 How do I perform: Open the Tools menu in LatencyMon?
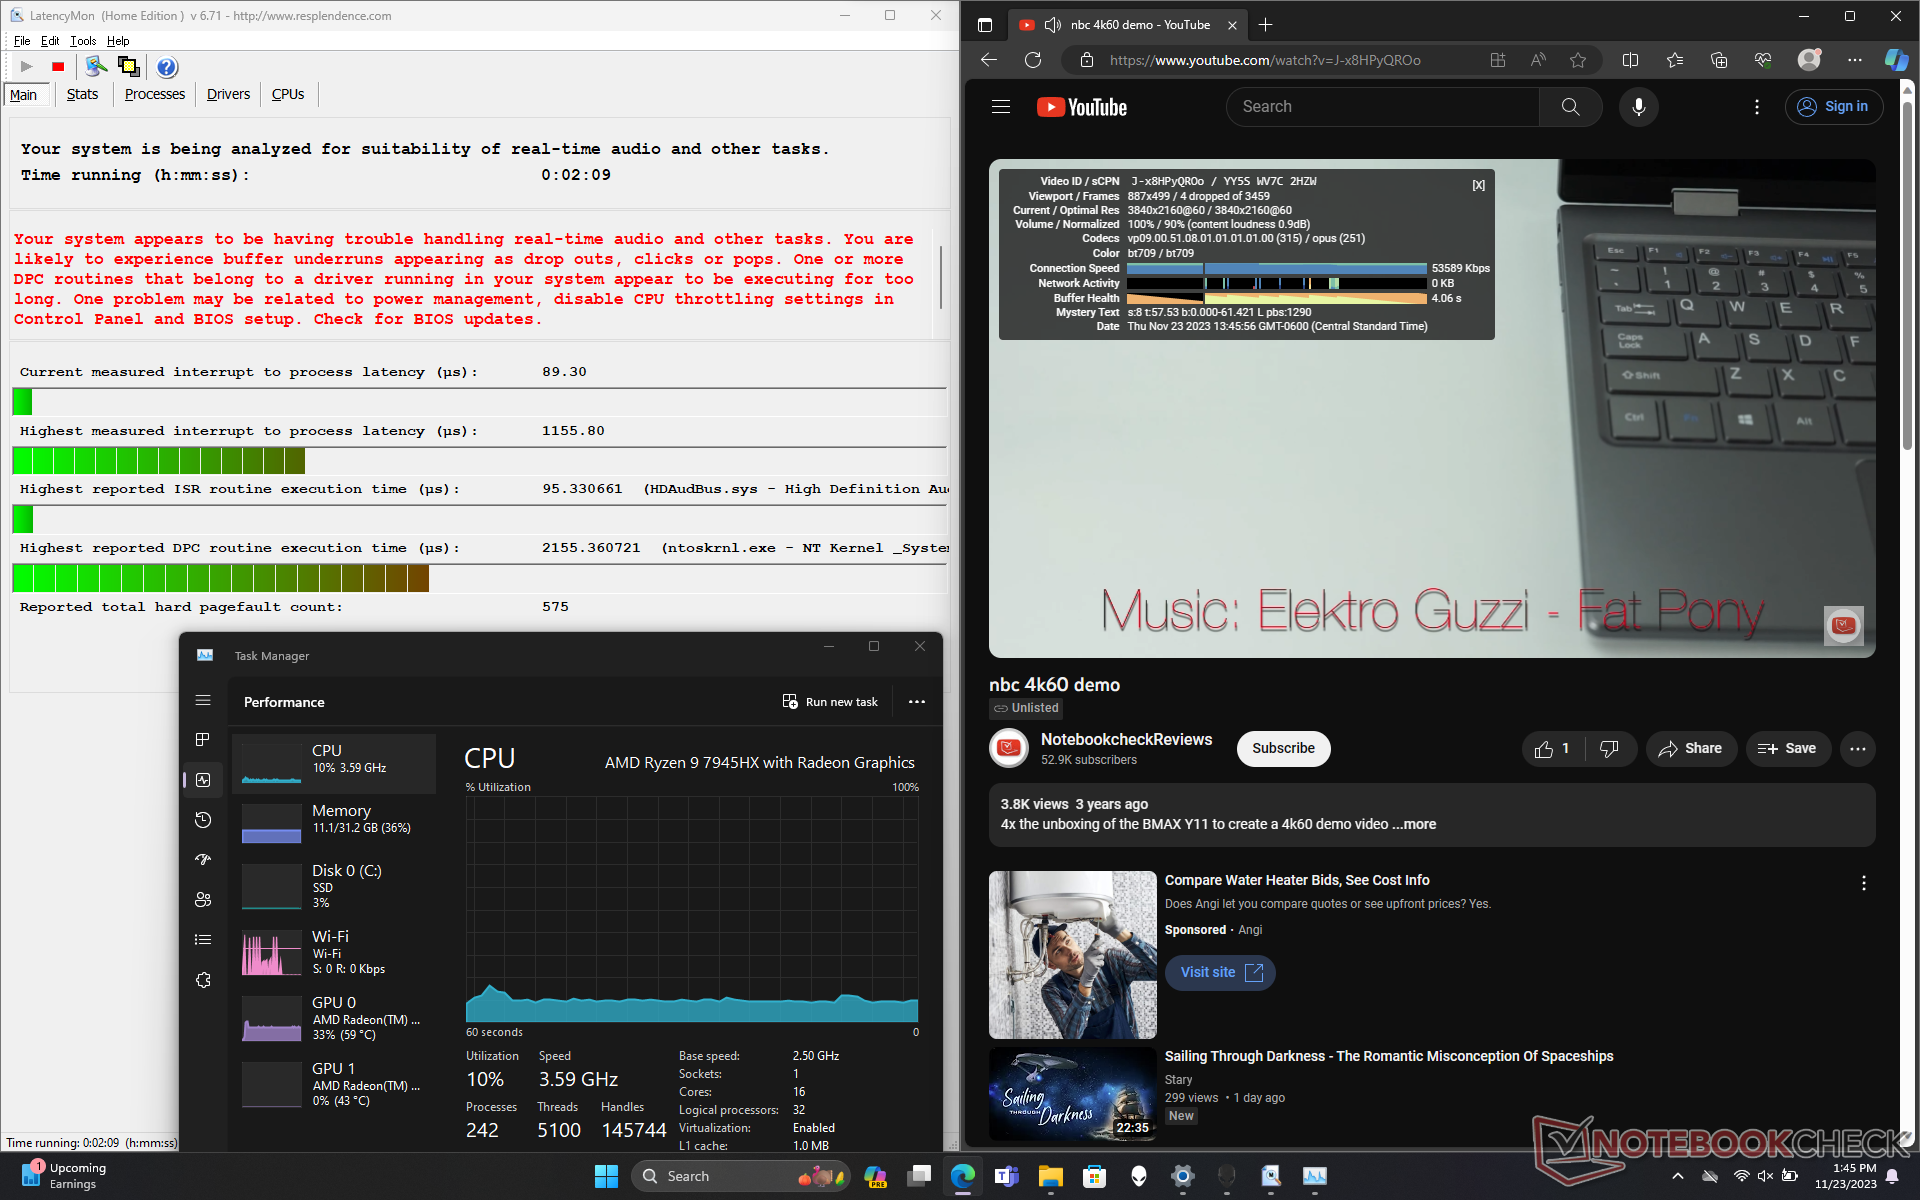click(x=83, y=41)
